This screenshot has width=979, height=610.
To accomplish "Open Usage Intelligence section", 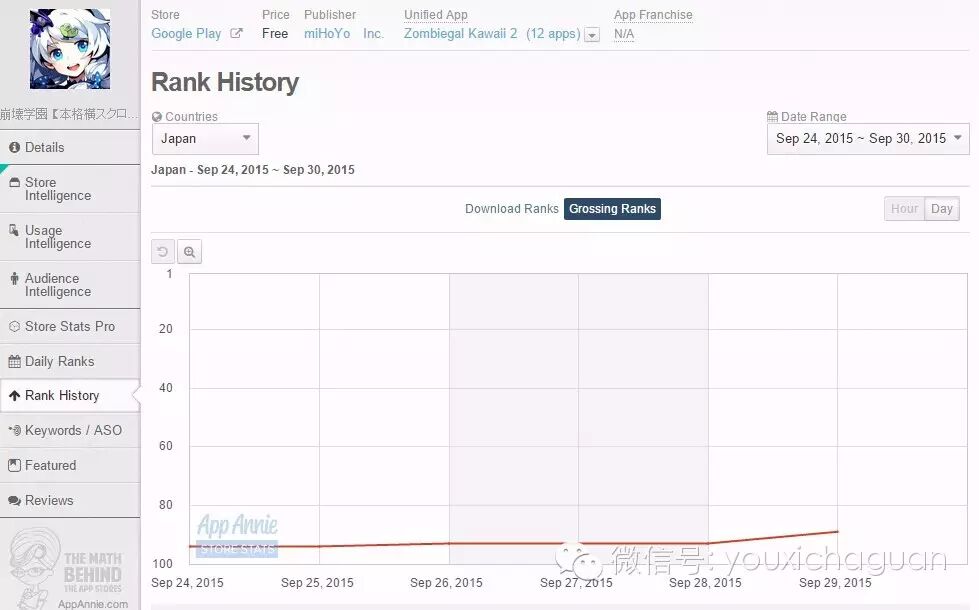I will (70, 237).
